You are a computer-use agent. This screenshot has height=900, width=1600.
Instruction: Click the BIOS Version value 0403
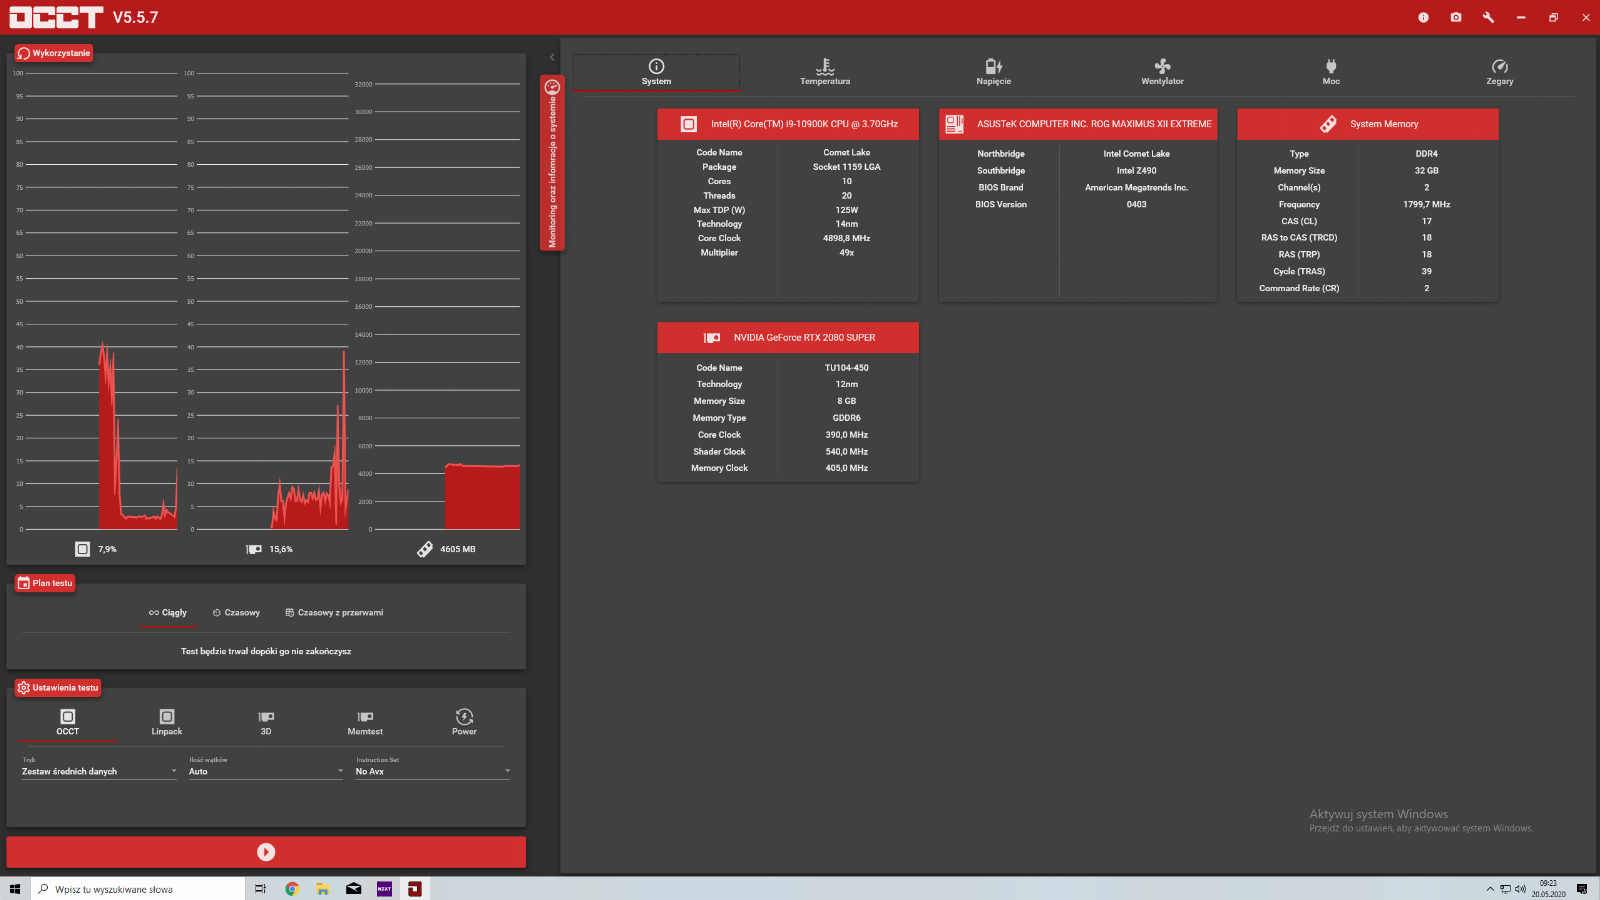(x=1137, y=205)
